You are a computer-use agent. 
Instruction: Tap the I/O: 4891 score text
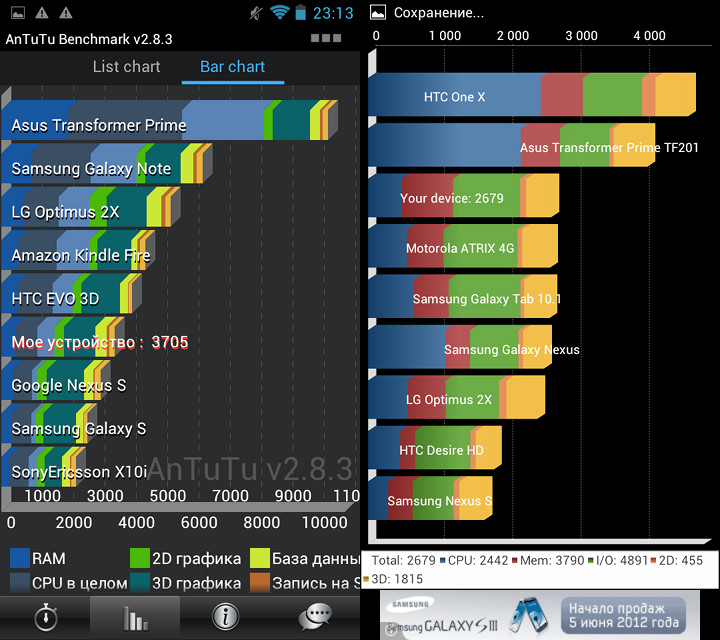[622, 561]
